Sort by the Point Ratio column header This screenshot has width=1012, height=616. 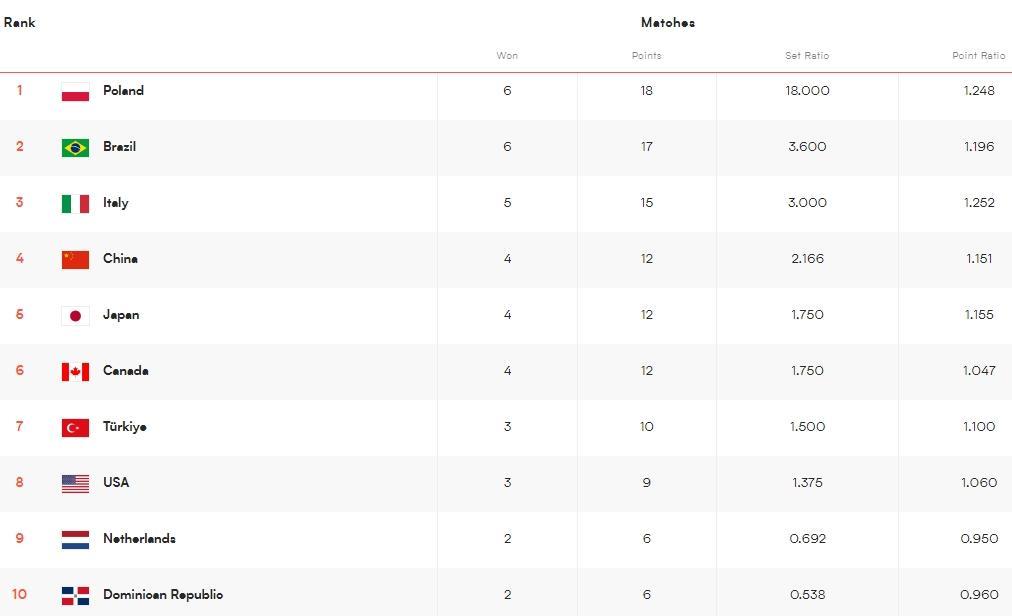[978, 56]
